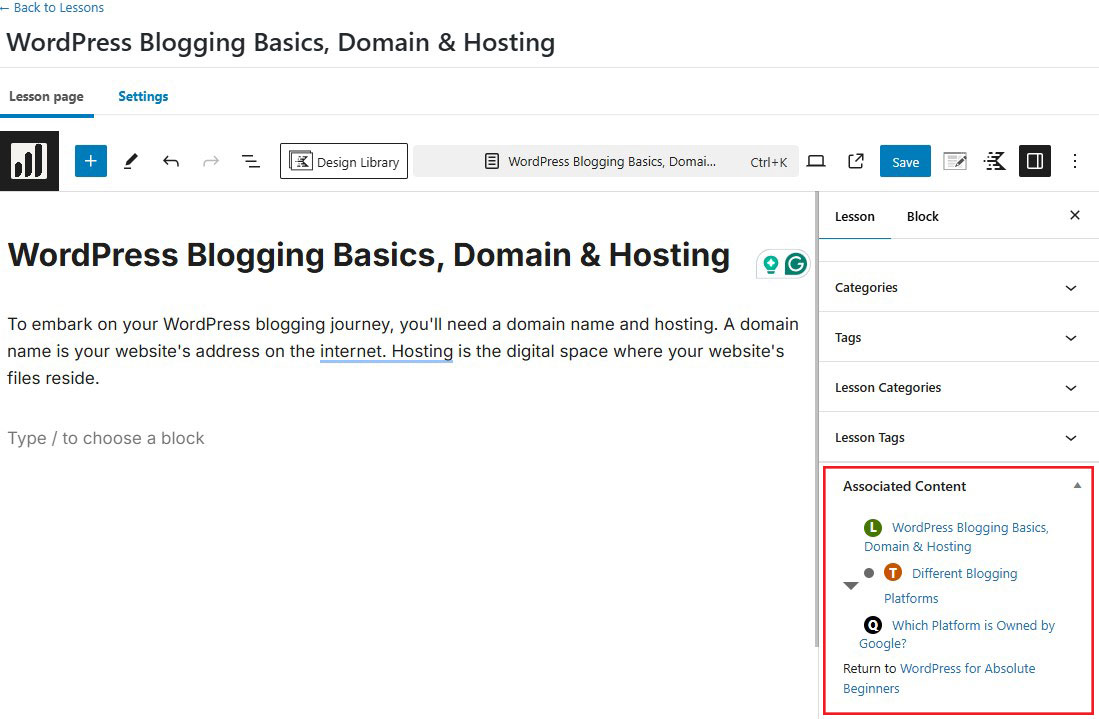Expand the Lesson Categories panel
1099x719 pixels.
point(958,388)
